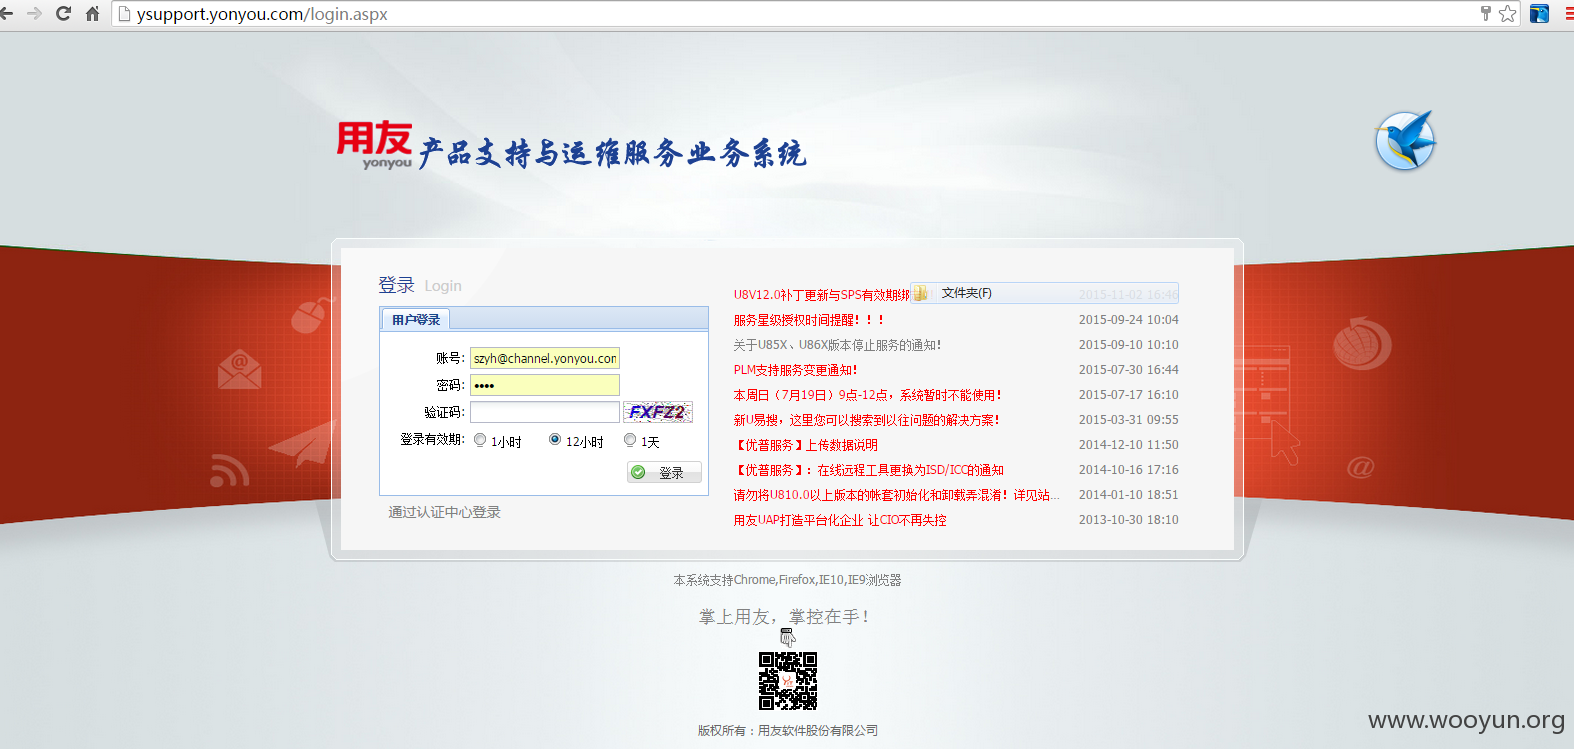Select the 用户登录 tab
1574x749 pixels.
[416, 319]
